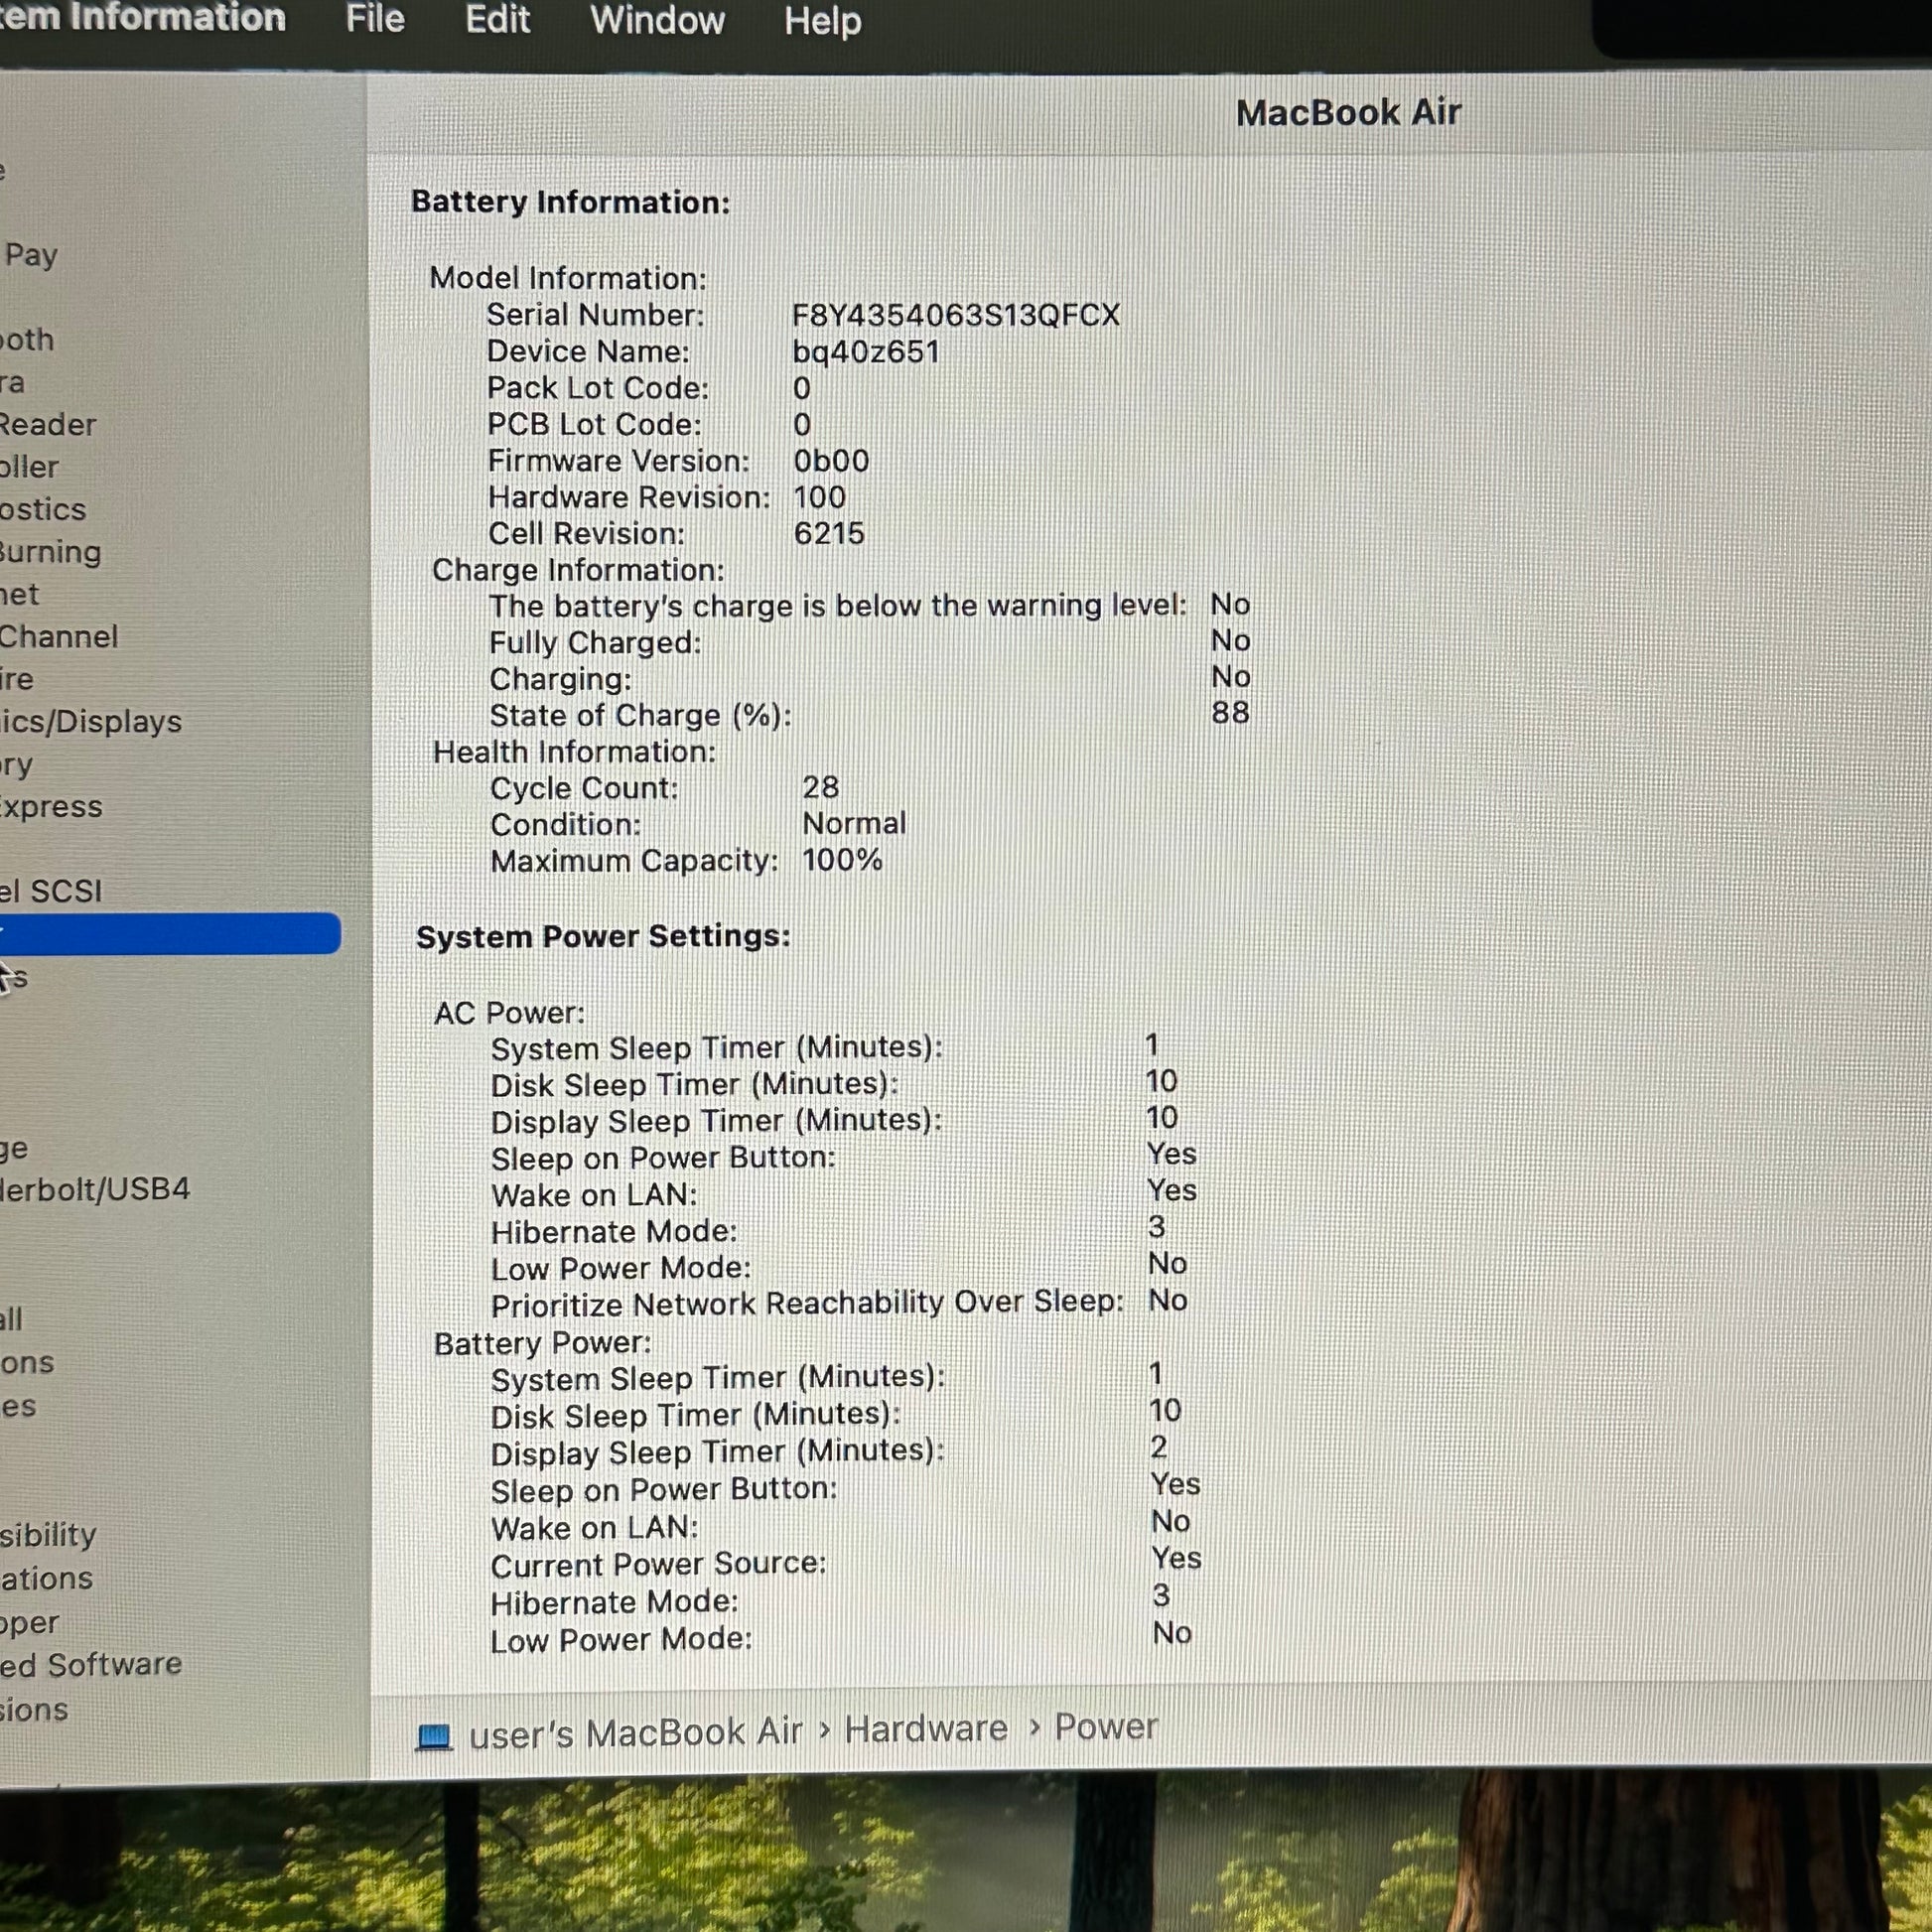Select the FireWire sidebar item
The width and height of the screenshot is (1932, 1932).
(17, 679)
